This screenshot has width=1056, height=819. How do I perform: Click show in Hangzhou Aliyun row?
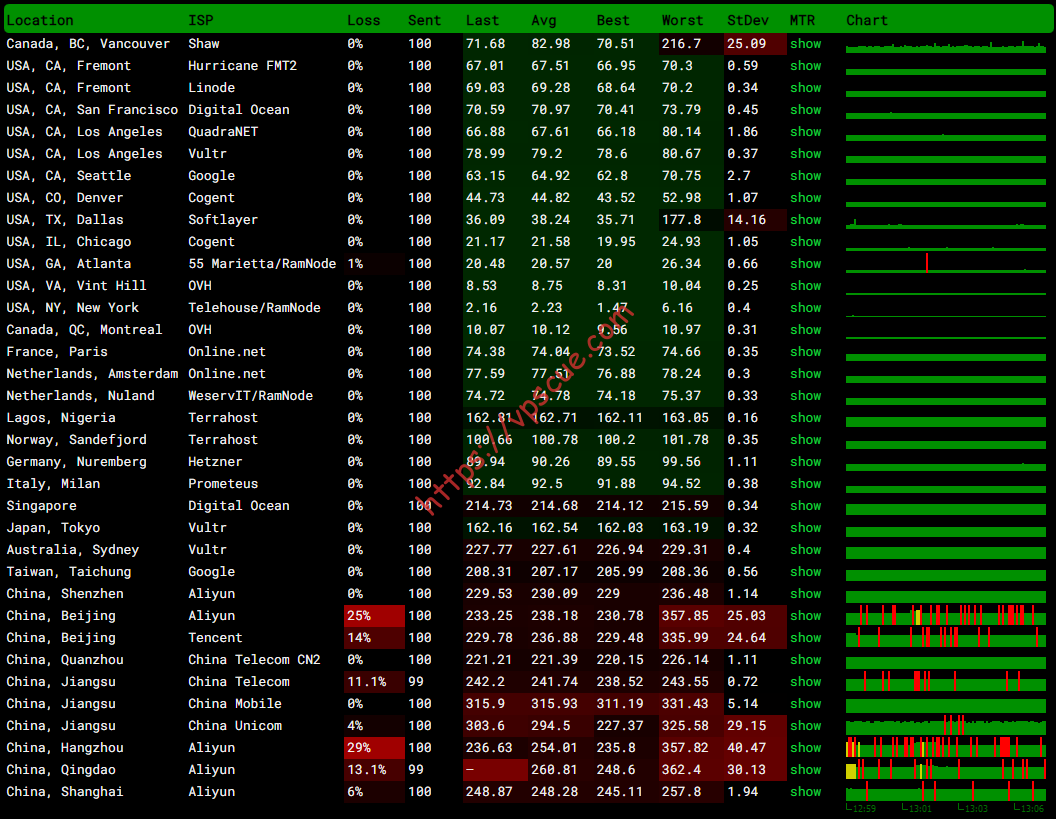tap(805, 748)
